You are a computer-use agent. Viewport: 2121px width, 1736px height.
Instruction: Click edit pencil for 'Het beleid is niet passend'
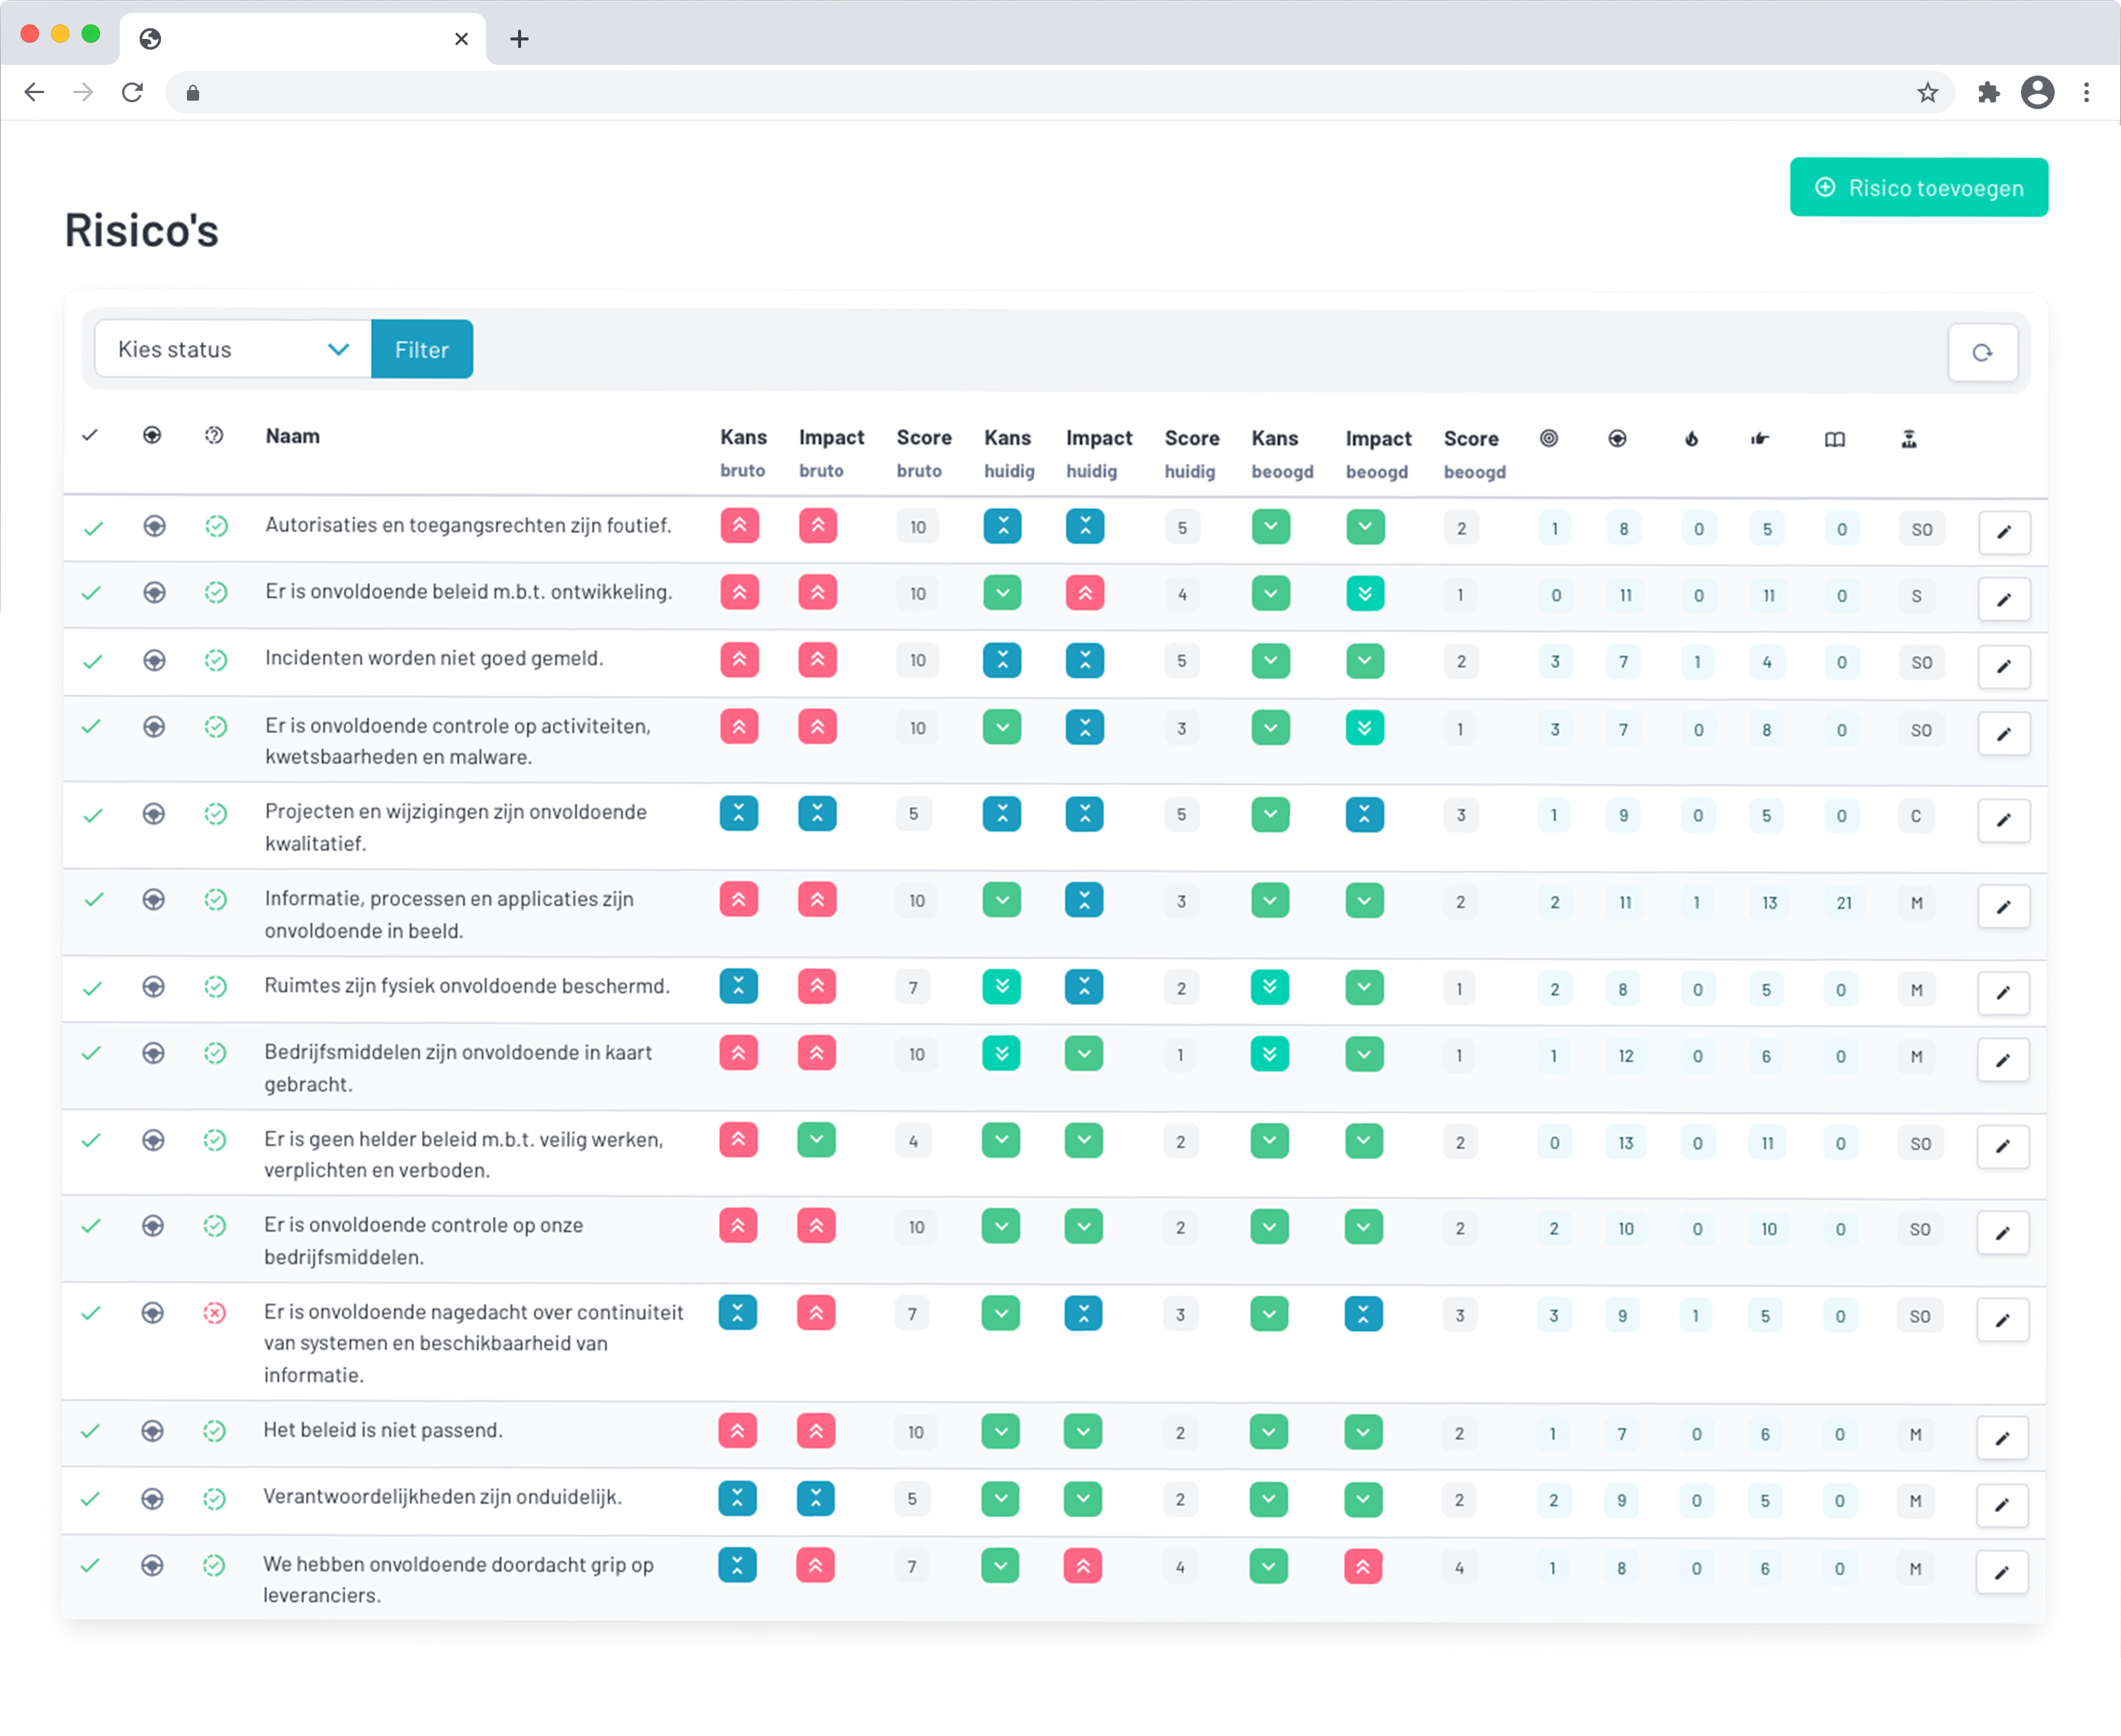[x=2001, y=1438]
